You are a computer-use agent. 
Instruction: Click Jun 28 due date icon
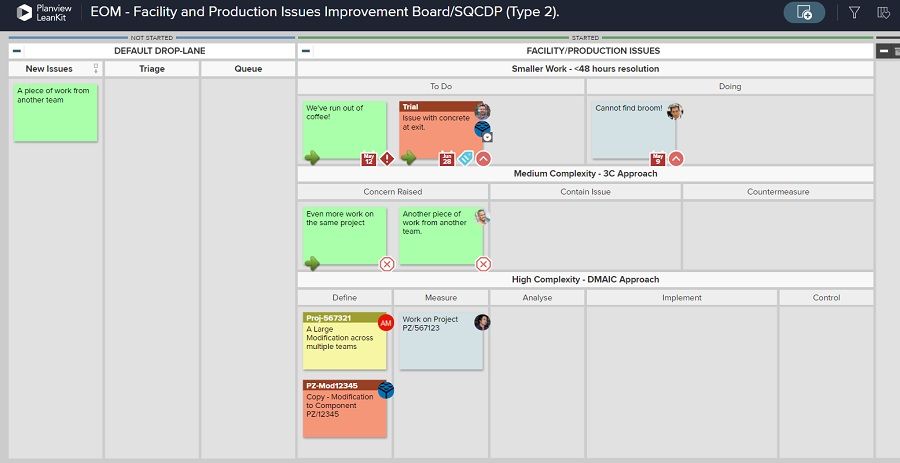click(x=447, y=159)
